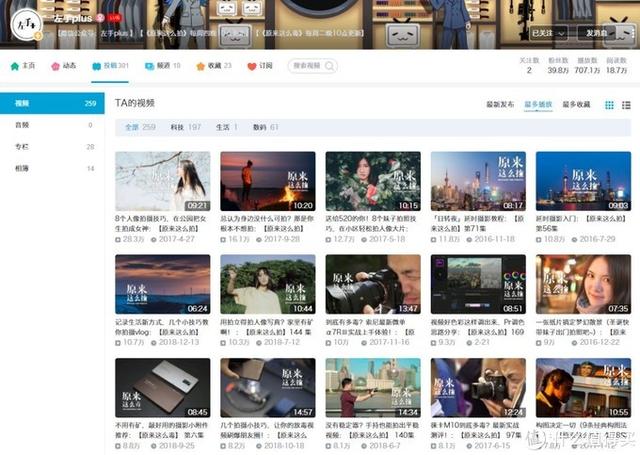The image size is (640, 455).
Task: Open video thumbnail with duration 13:47
Action: tap(373, 284)
